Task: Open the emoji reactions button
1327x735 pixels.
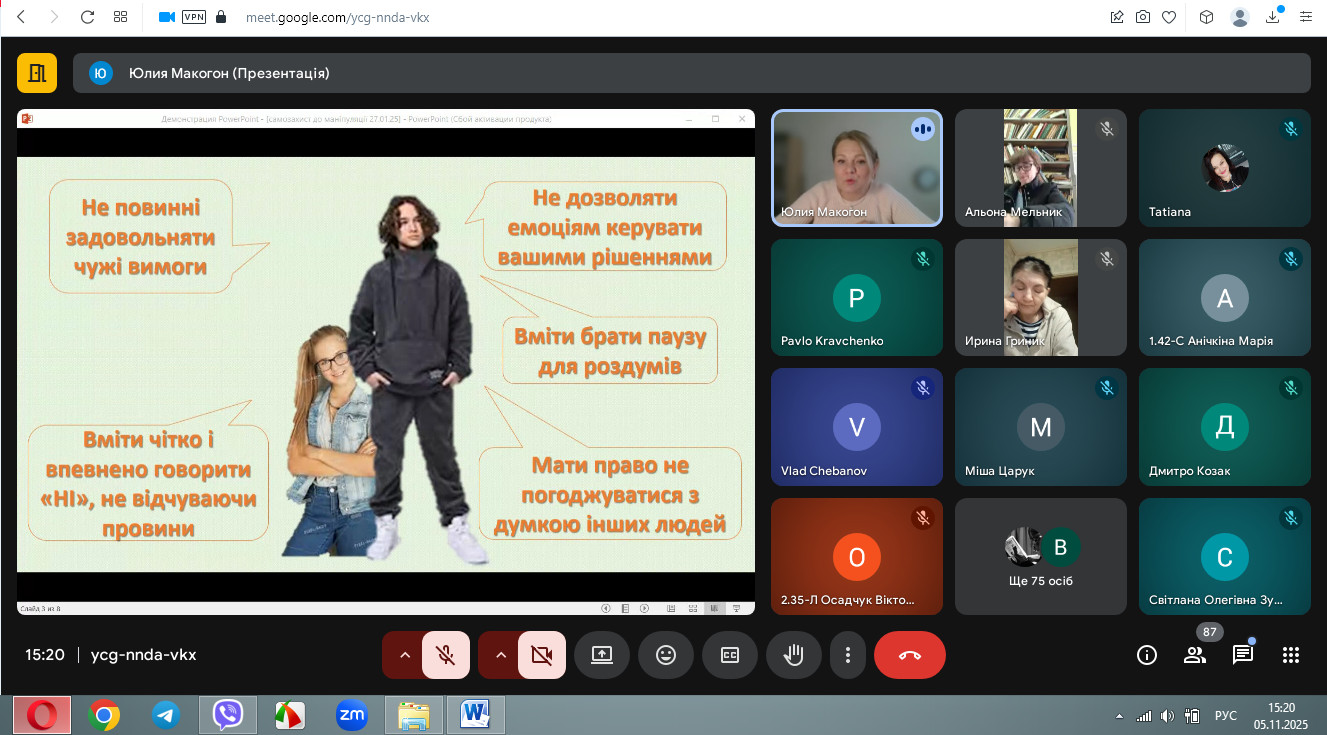Action: 665,655
